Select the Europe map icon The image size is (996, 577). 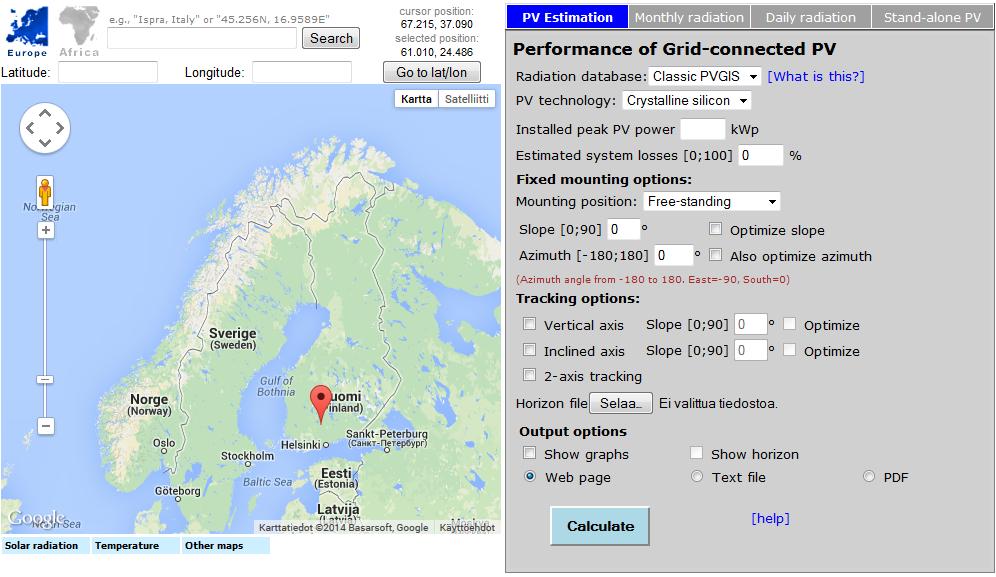pos(27,31)
